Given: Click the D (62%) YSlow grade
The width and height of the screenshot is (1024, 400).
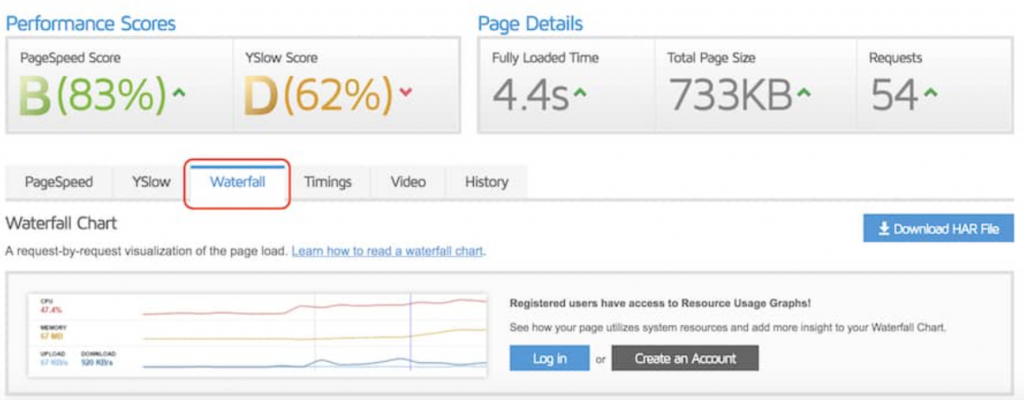Looking at the screenshot, I should click(x=318, y=95).
